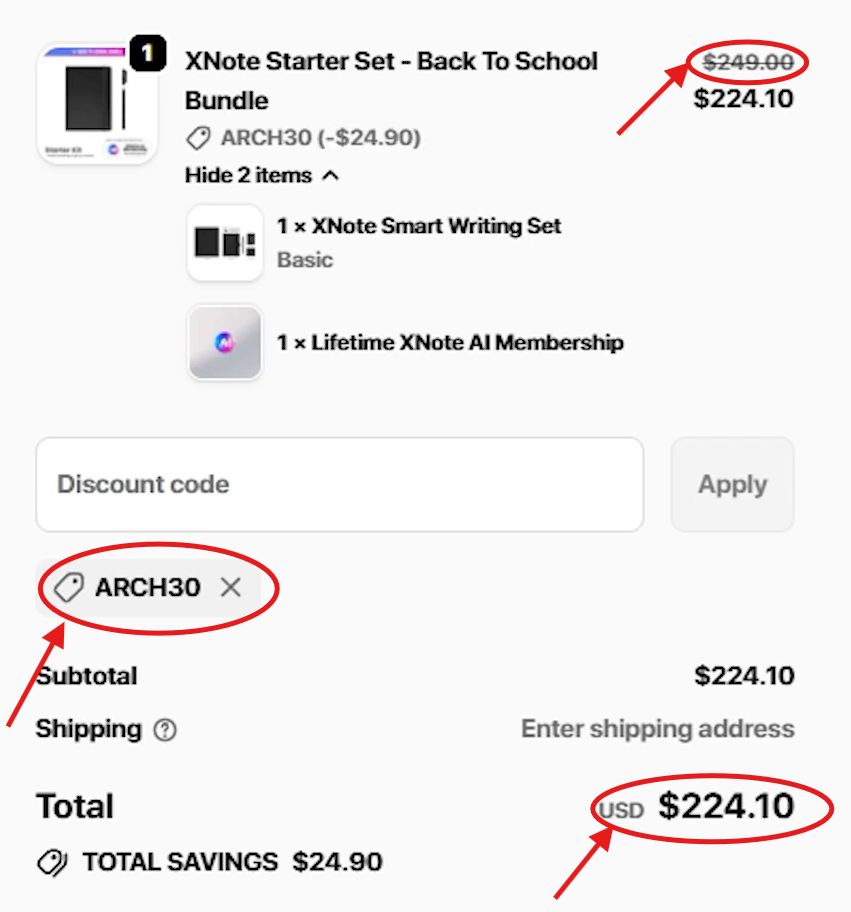Click the quantity badge showing 1 on the bundle
851x912 pixels.
coord(148,54)
